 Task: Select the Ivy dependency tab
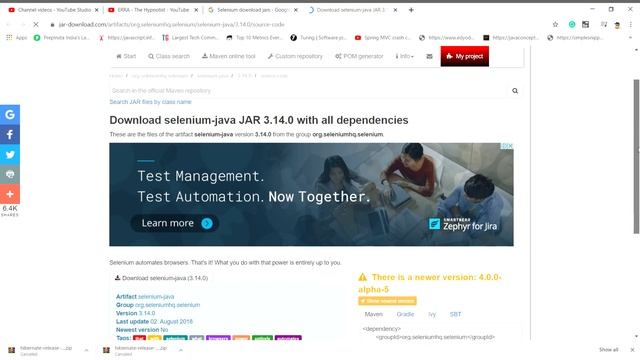[x=432, y=314]
